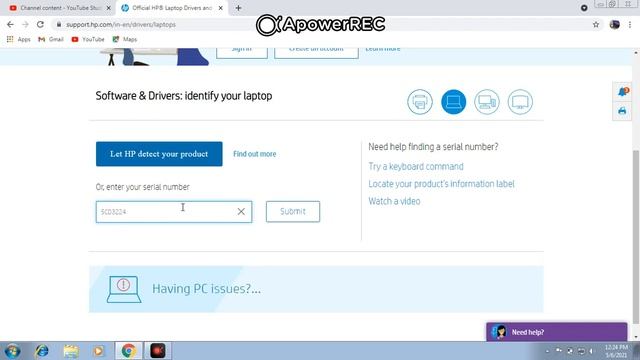Close the YouTube Studio tab
The height and width of the screenshot is (360, 640).
click(x=109, y=8)
